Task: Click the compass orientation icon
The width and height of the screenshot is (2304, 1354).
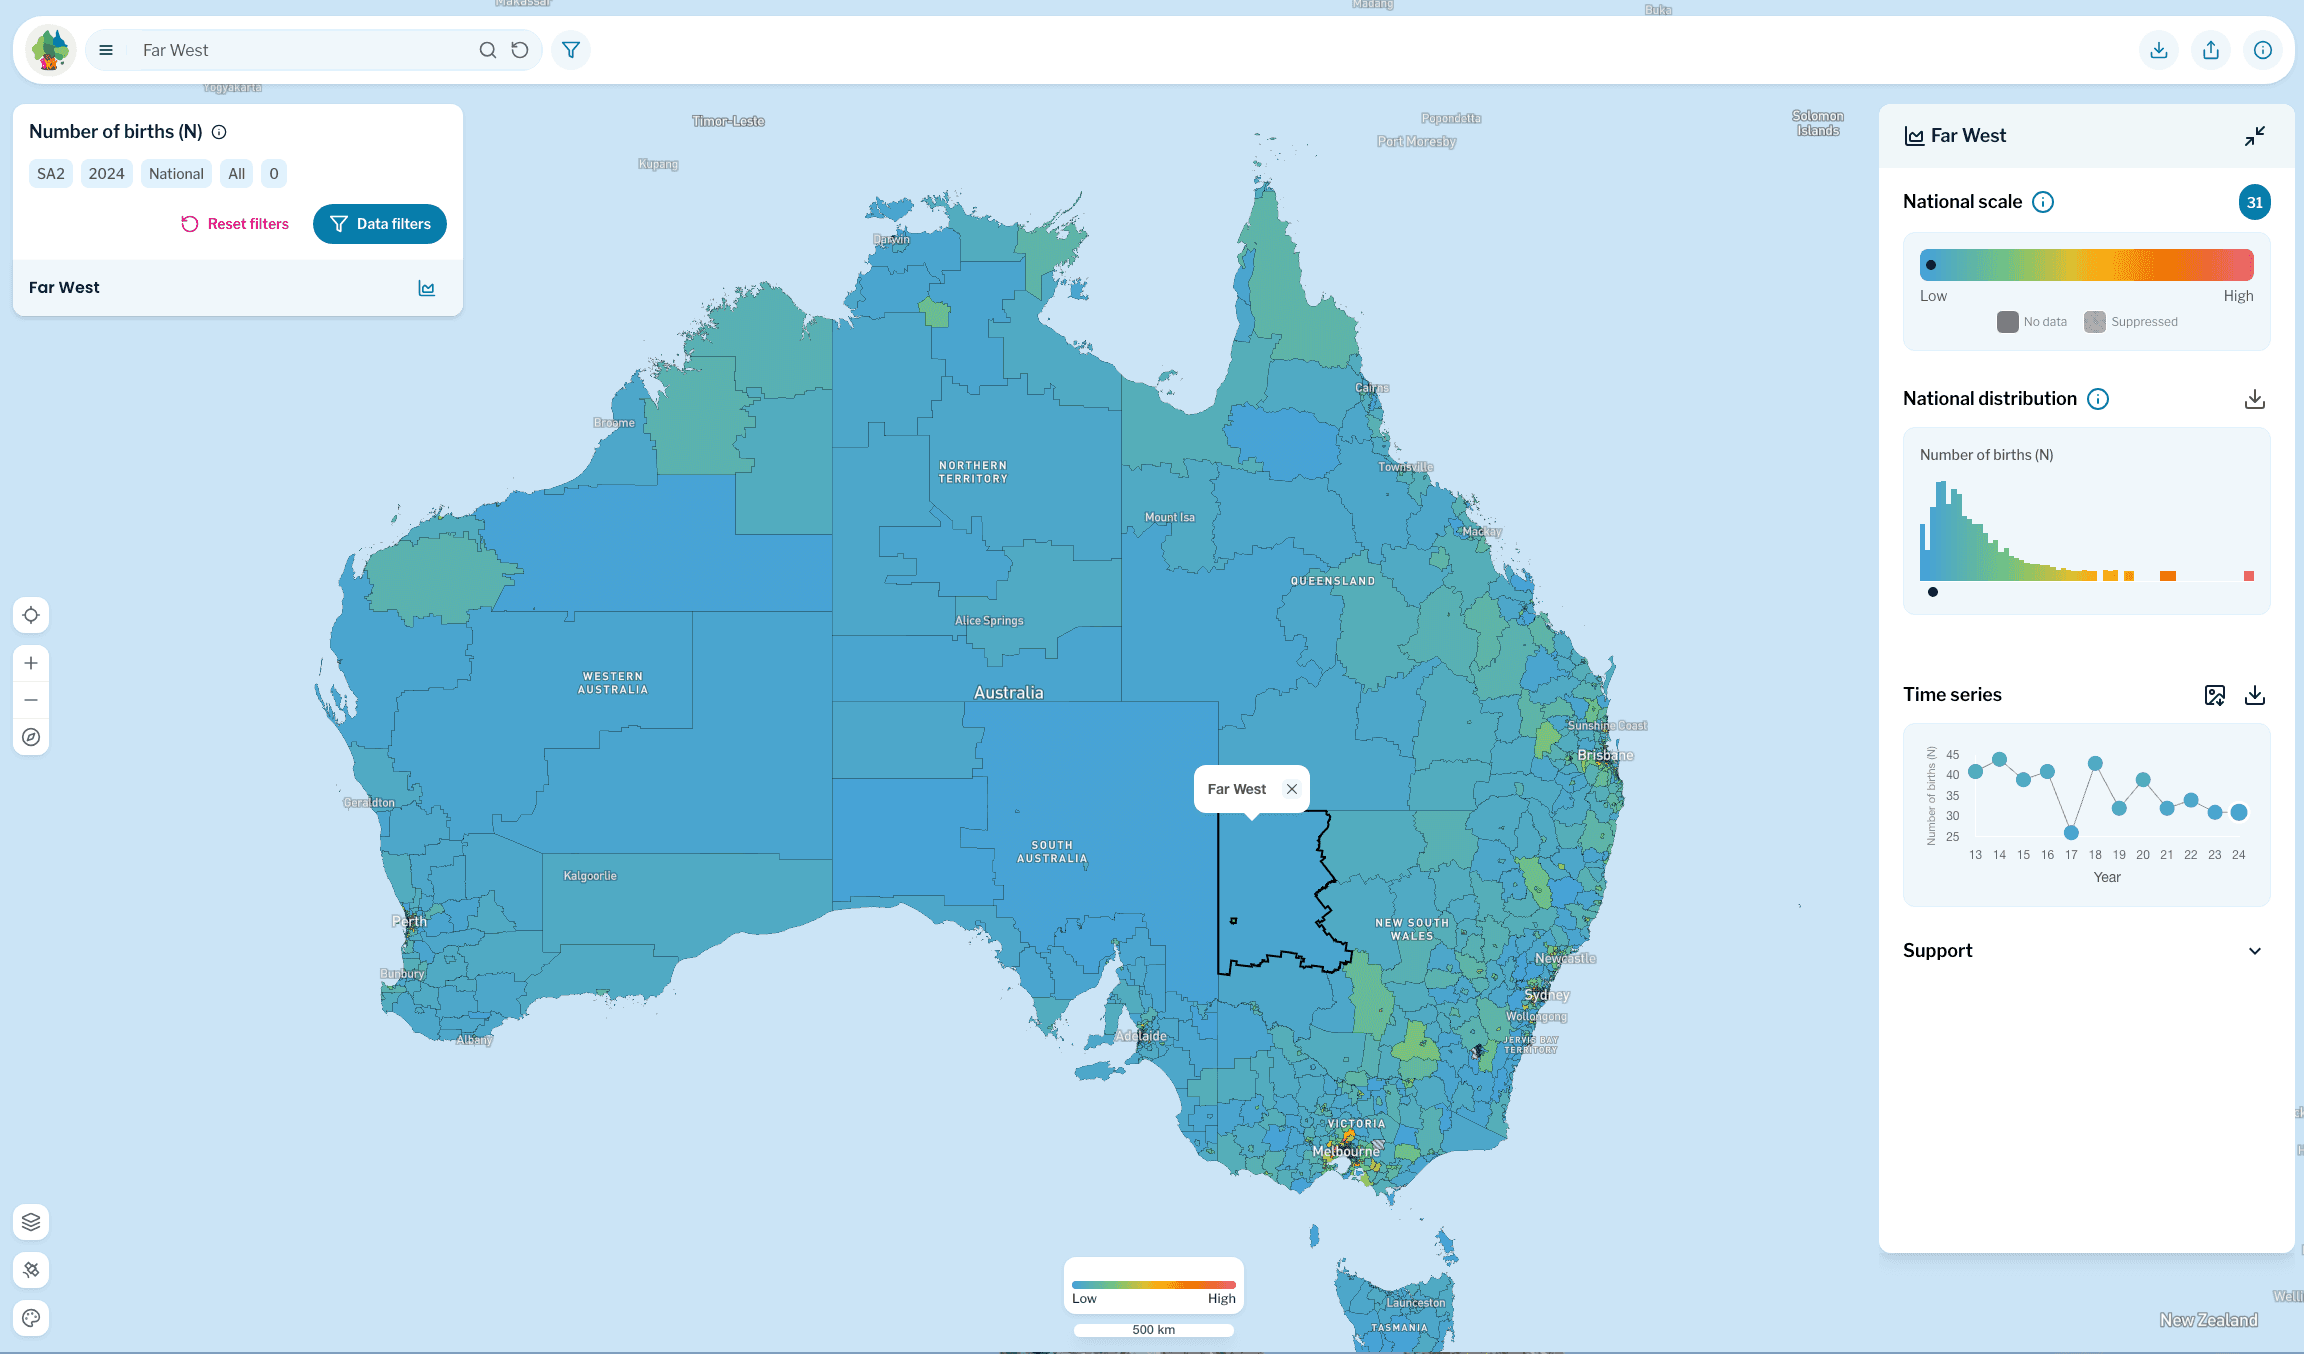Action: [x=31, y=737]
